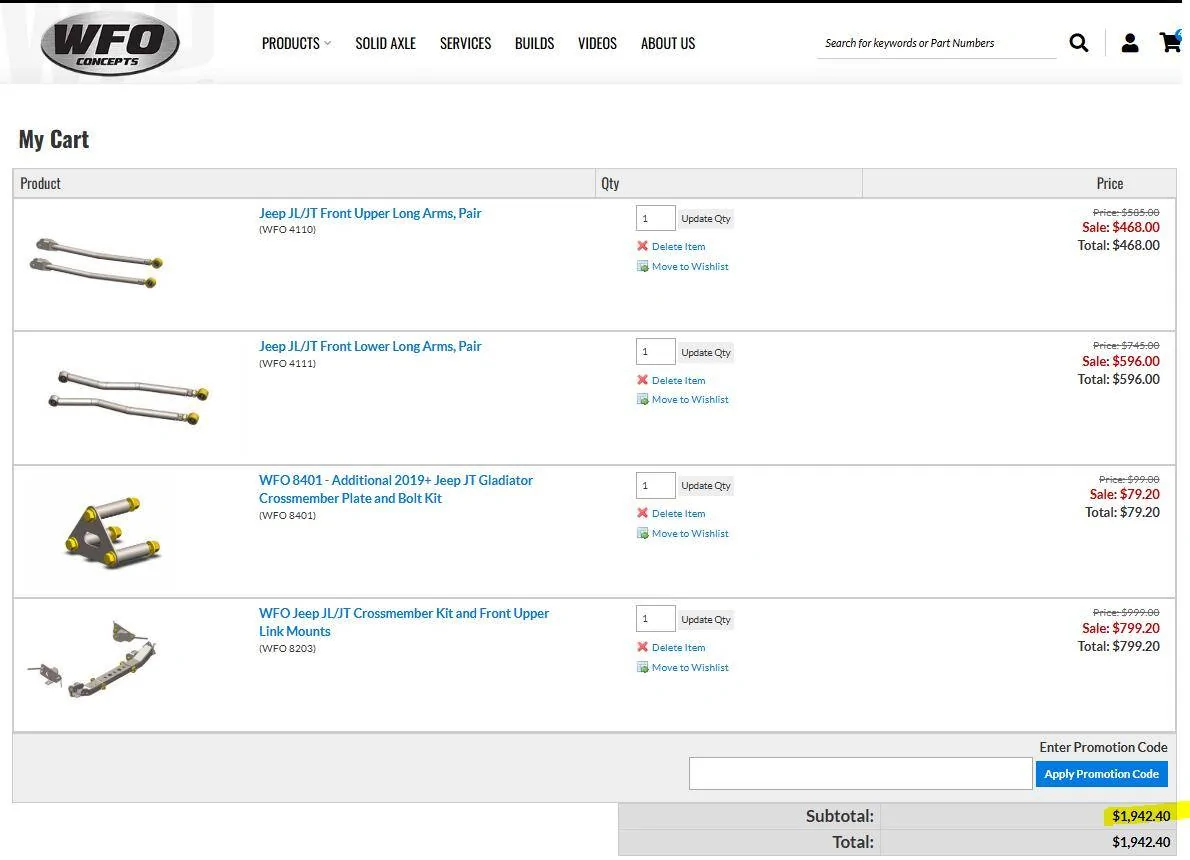
Task: Click the (WFO 4111) part number text
Action: point(287,363)
